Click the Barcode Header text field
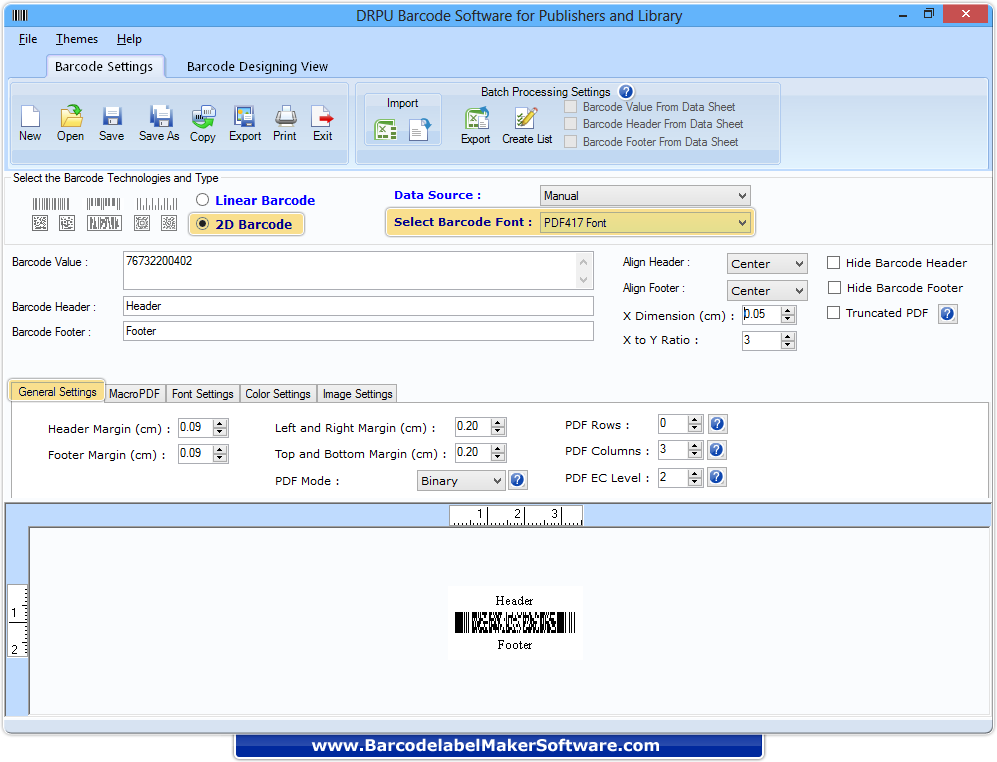This screenshot has height=762, width=997. 358,306
